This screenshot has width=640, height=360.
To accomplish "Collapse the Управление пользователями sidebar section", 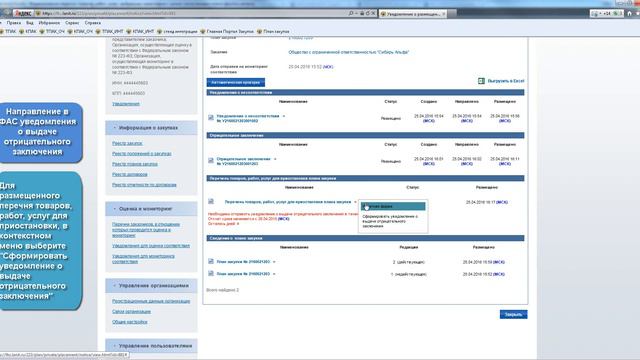I will point(115,346).
